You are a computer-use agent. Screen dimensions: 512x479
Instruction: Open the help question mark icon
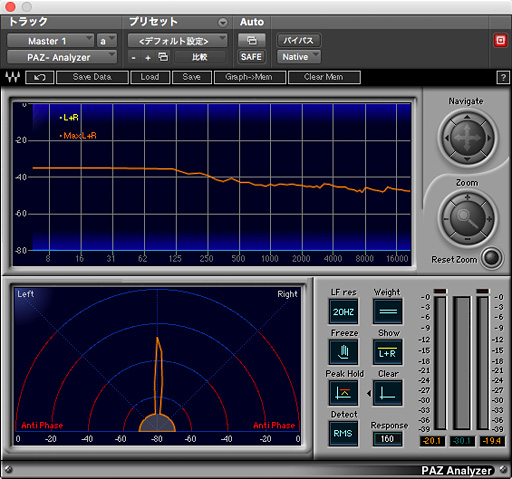tap(503, 77)
